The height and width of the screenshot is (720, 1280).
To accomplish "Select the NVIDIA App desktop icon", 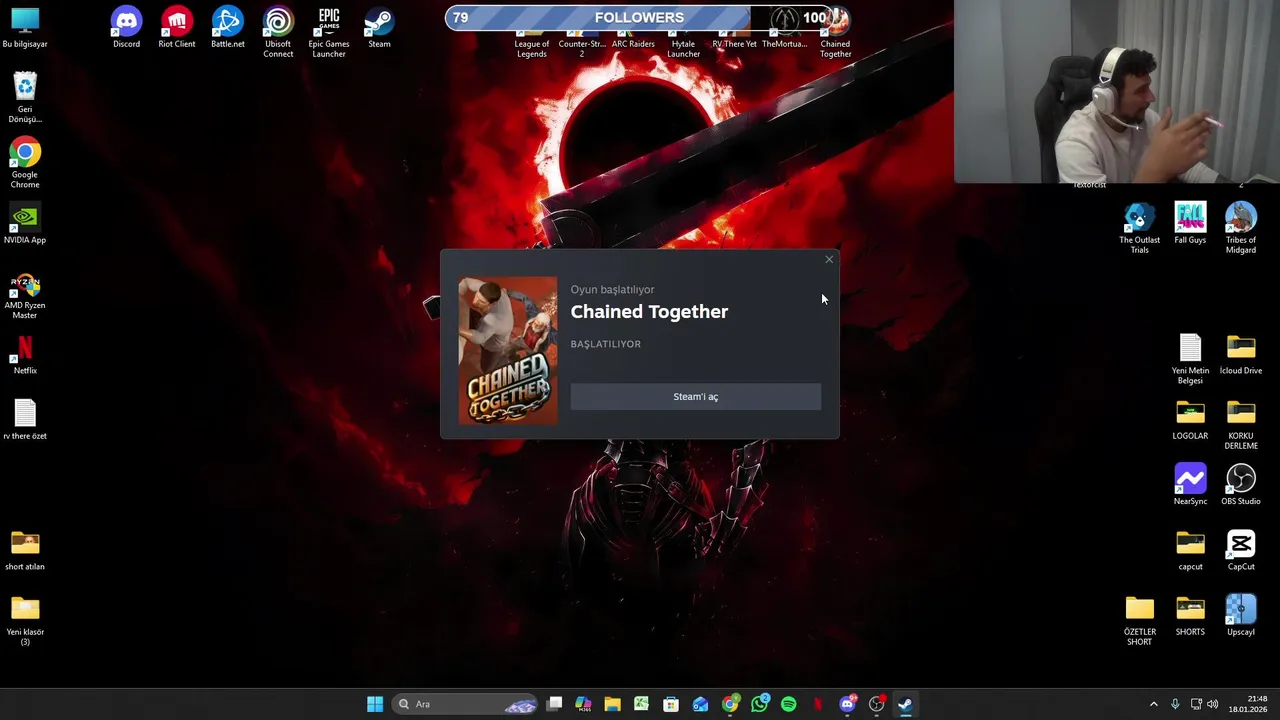I will (25, 224).
